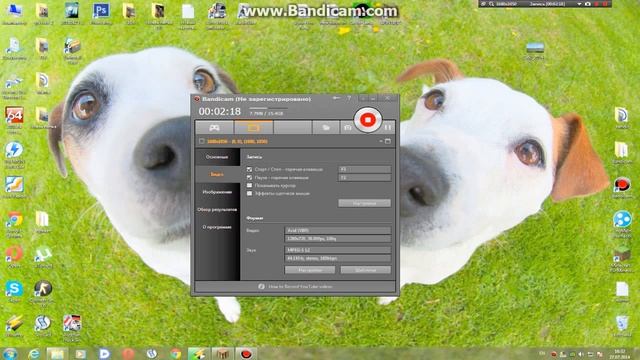Open the Opera desktop shortcut
The height and width of the screenshot is (360, 640).
click(x=14, y=257)
